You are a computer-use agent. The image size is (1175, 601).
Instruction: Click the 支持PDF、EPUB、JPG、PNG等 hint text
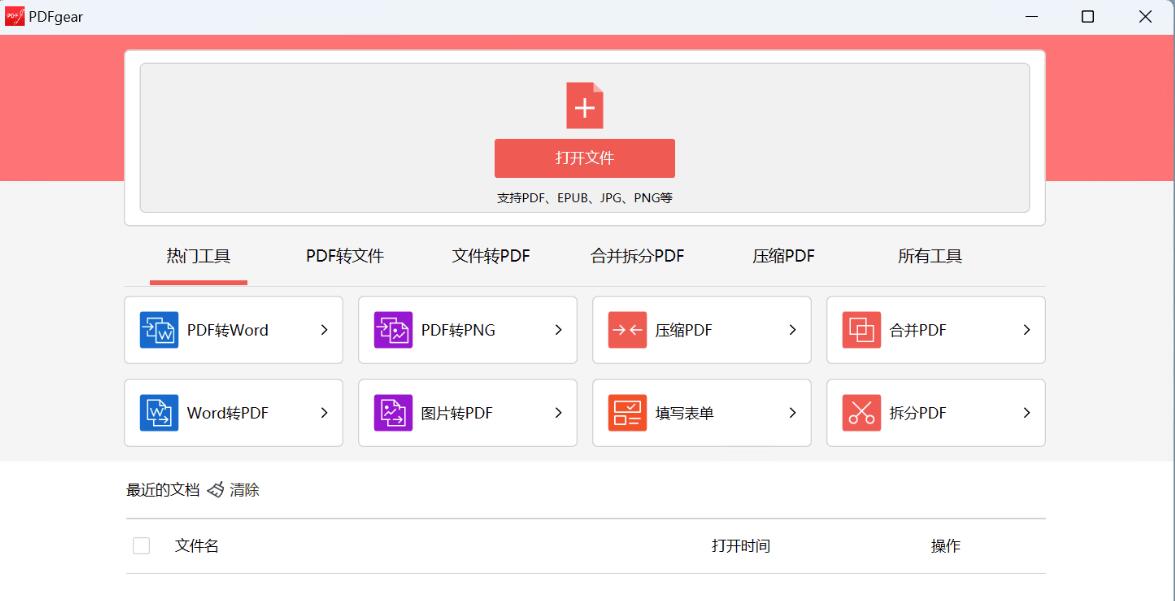tap(585, 199)
